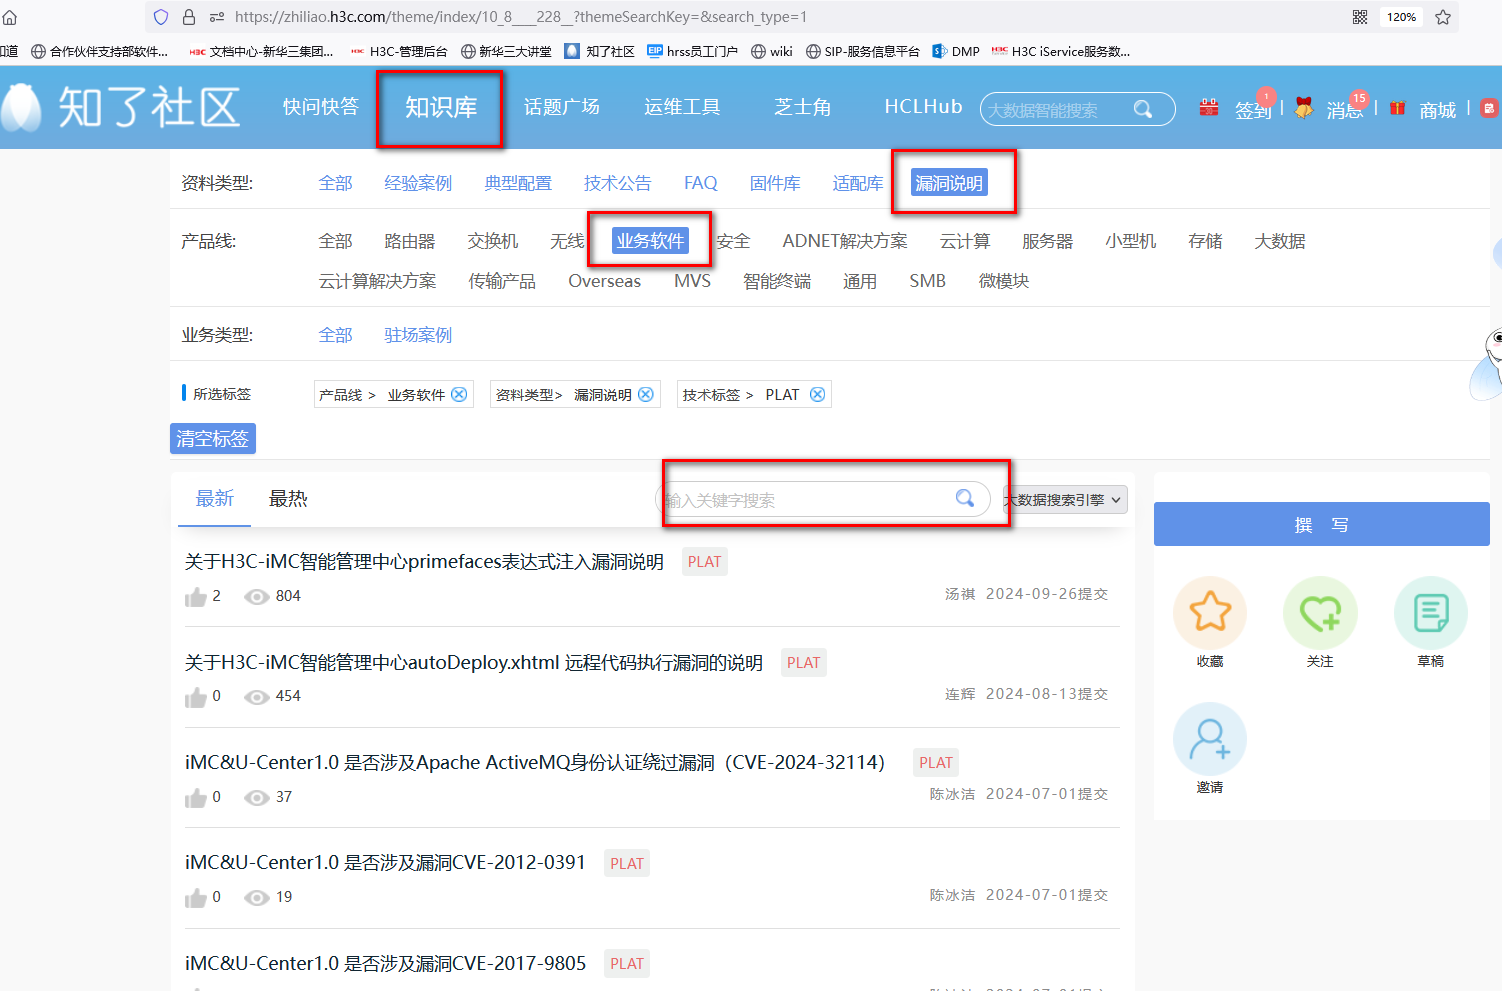Viewport: 1502px width, 991px height.
Task: Switch to the 最热 tab
Action: [288, 498]
